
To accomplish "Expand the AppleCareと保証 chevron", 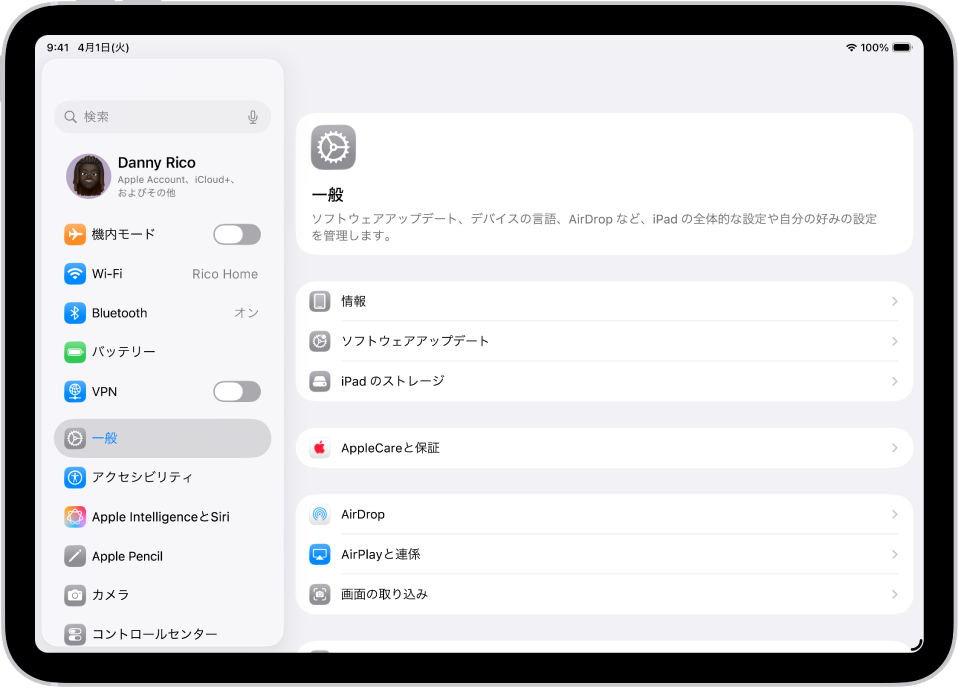I will point(895,447).
